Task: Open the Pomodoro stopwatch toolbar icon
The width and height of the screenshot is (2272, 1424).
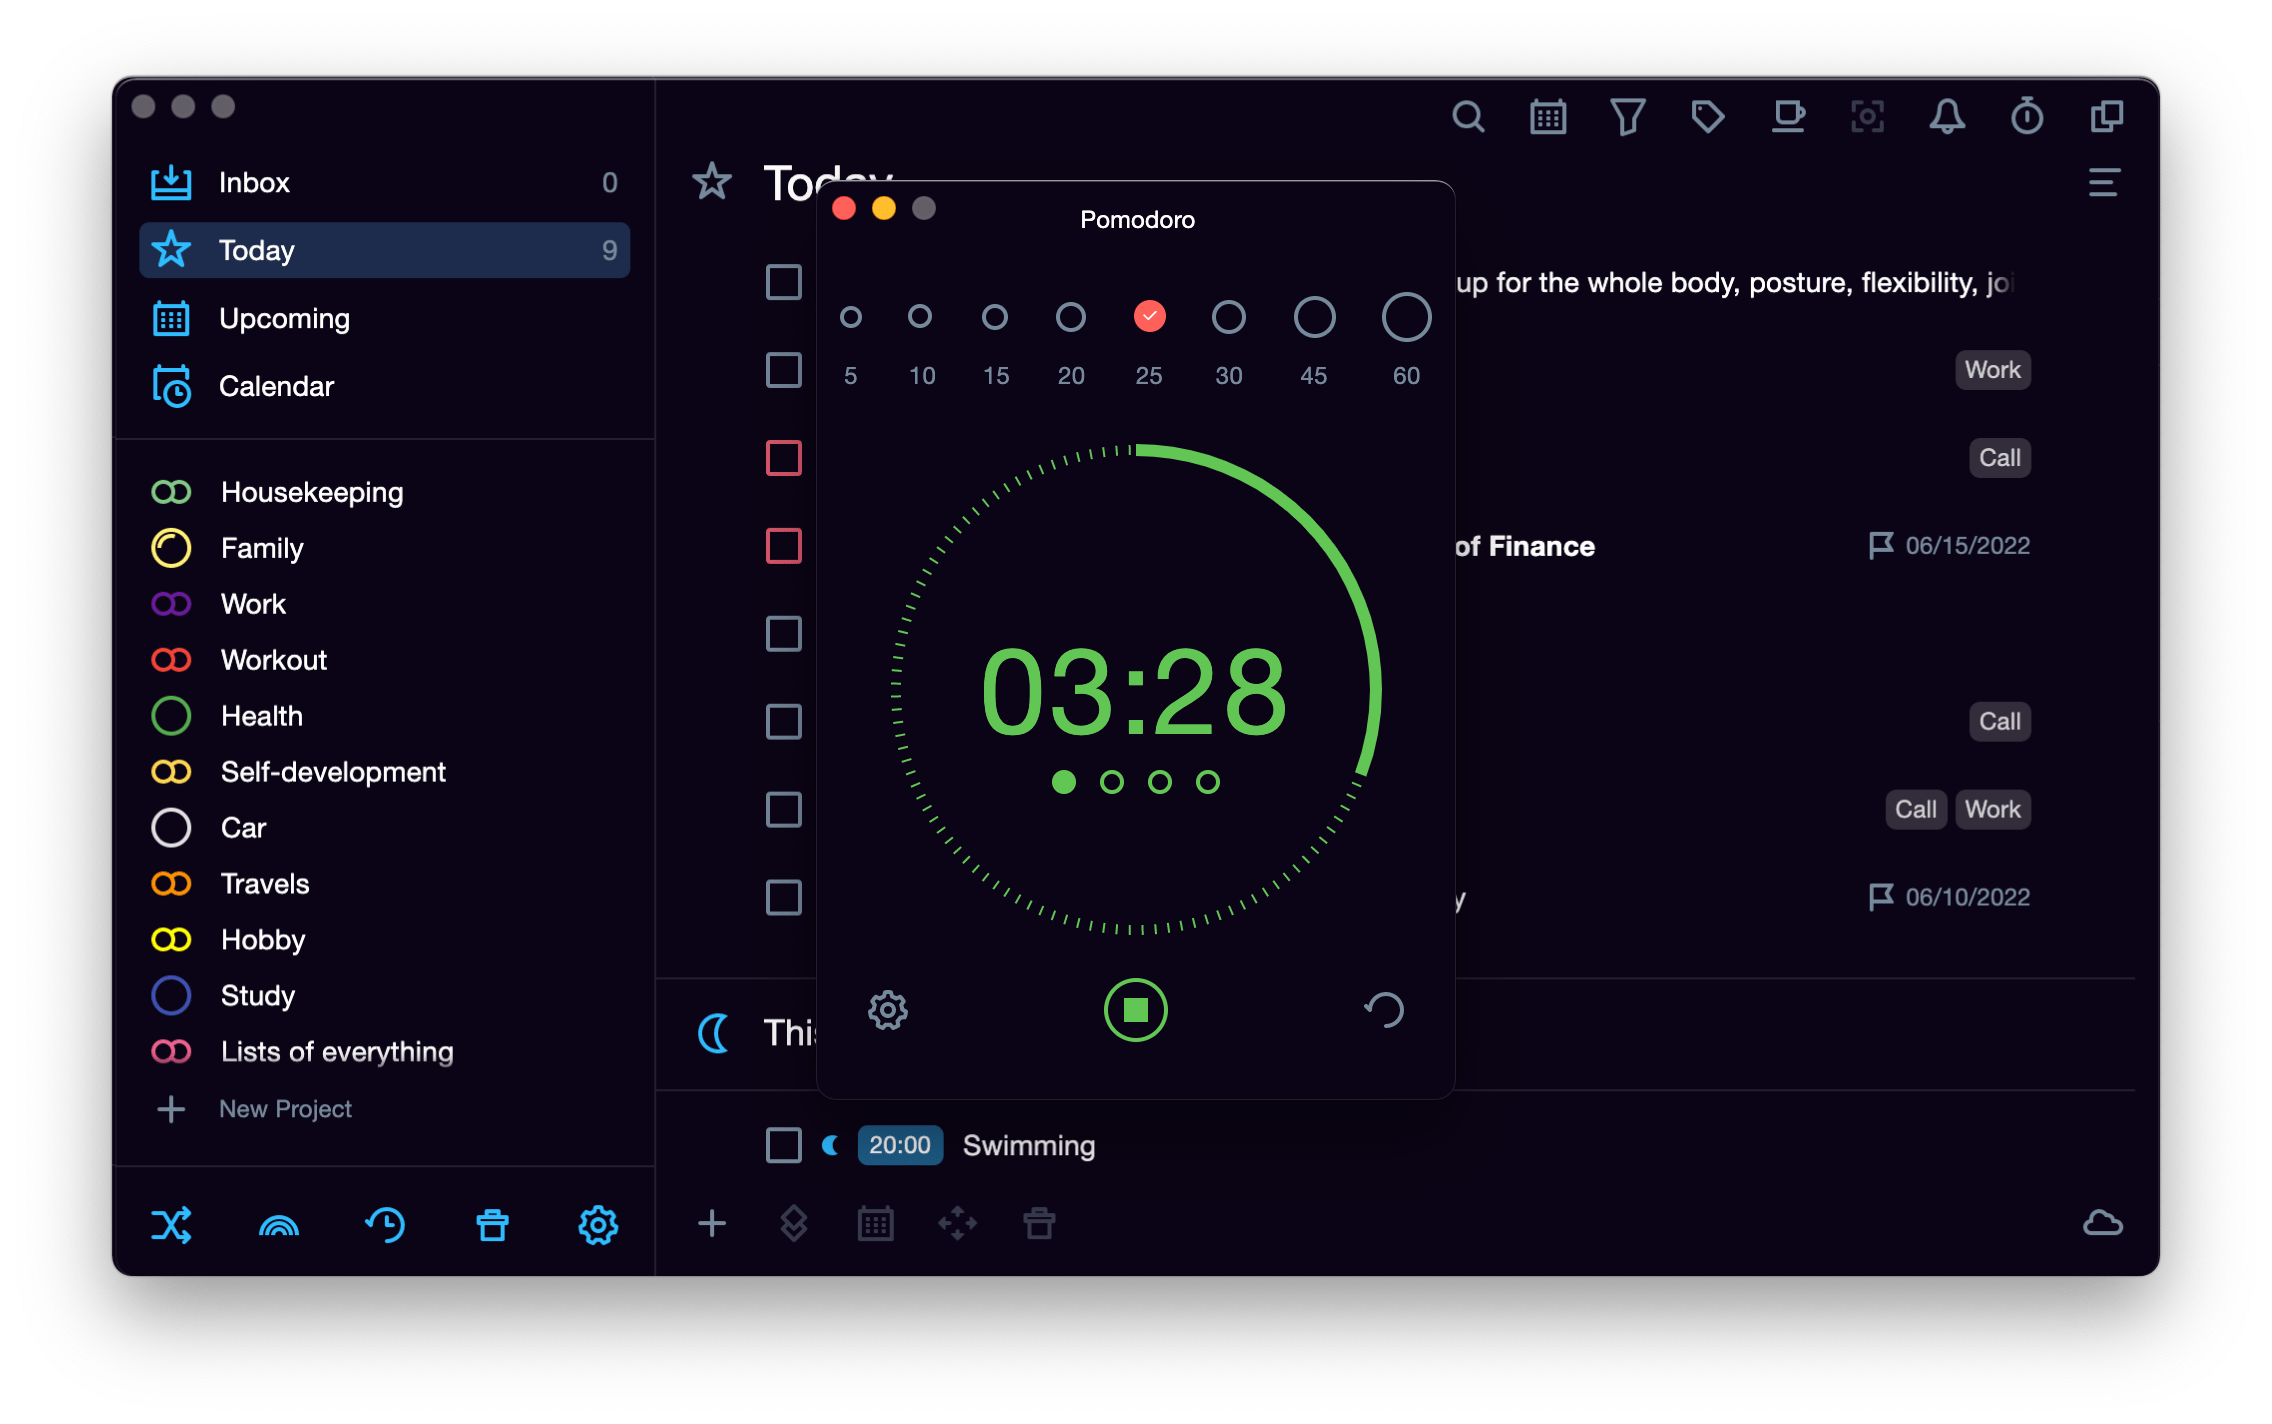Action: click(x=2027, y=117)
